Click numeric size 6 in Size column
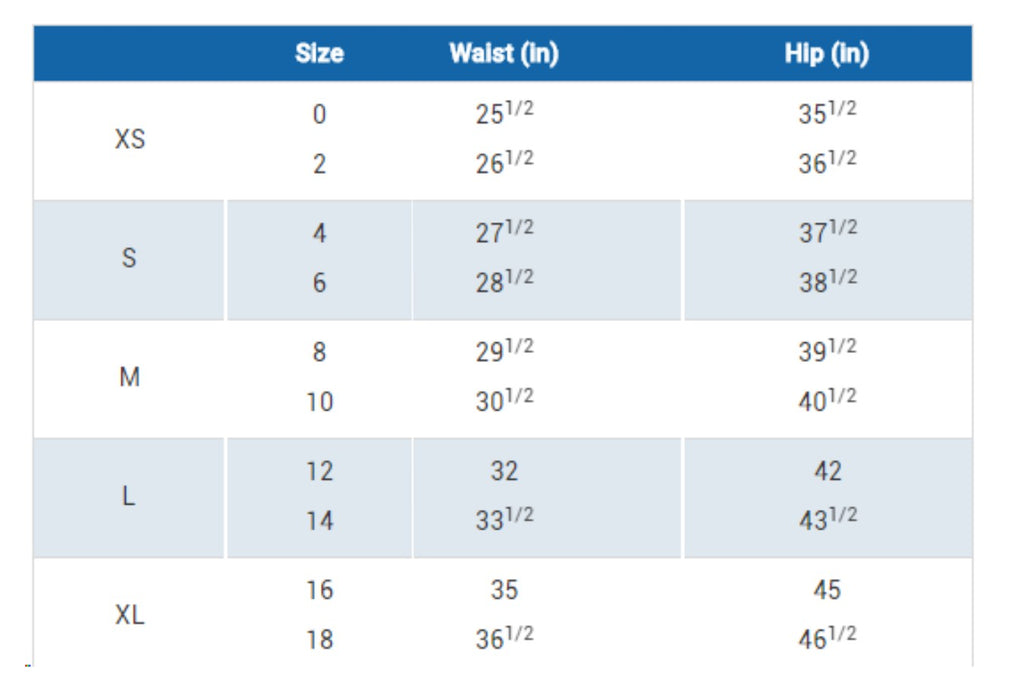 [x=319, y=283]
